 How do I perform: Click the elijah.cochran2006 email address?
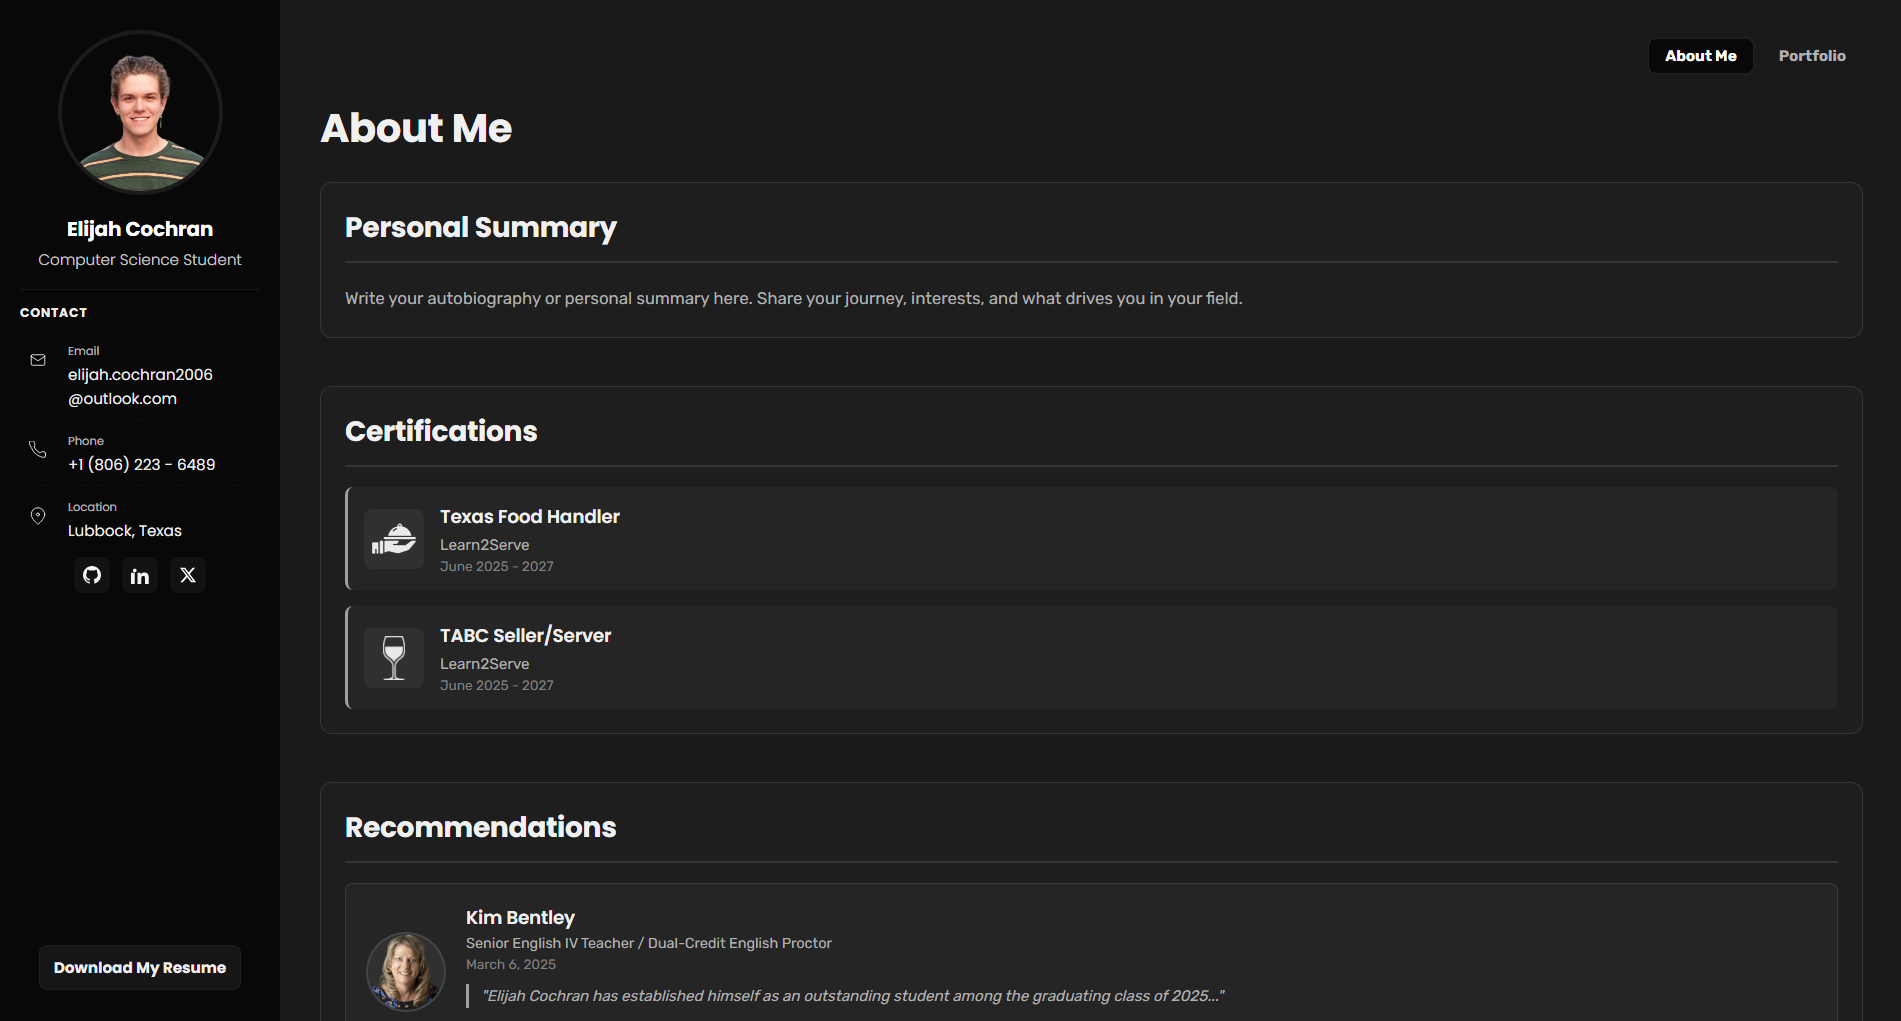coord(140,386)
